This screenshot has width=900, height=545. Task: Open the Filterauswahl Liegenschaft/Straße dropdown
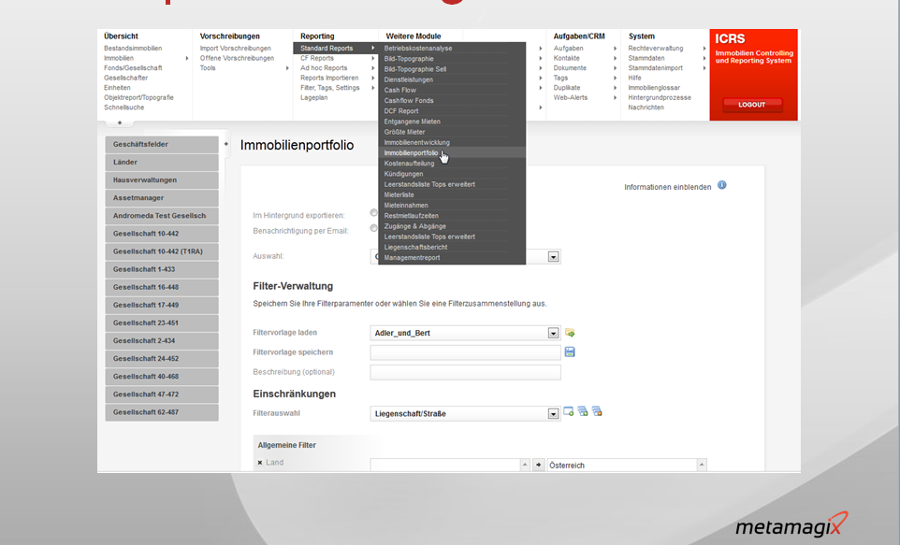(553, 414)
